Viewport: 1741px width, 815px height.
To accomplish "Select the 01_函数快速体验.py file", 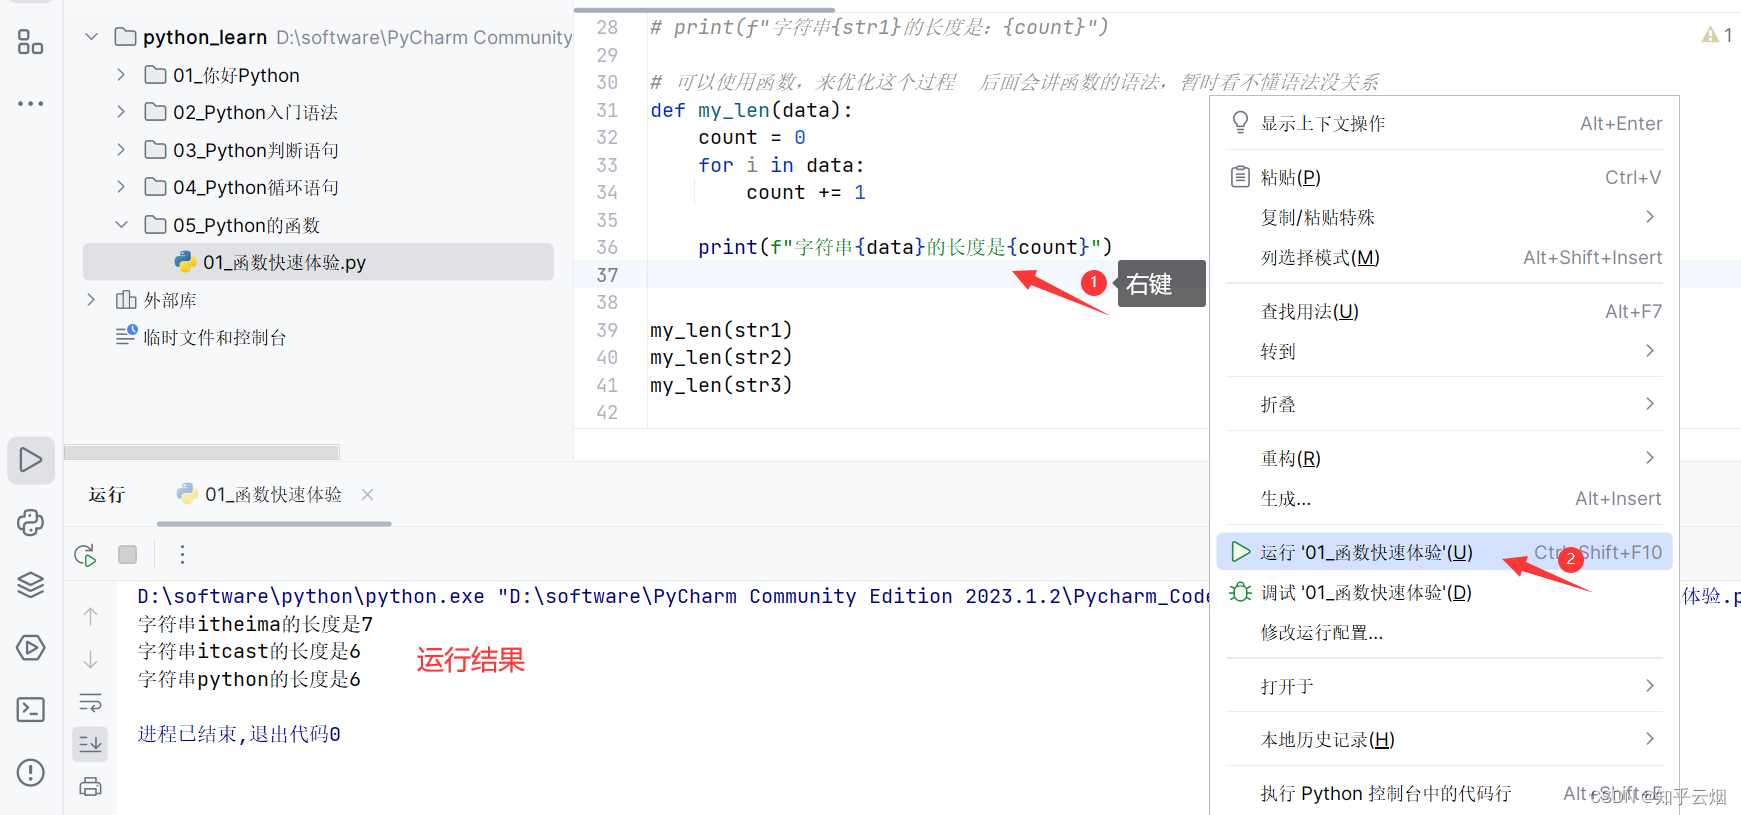I will [x=318, y=262].
